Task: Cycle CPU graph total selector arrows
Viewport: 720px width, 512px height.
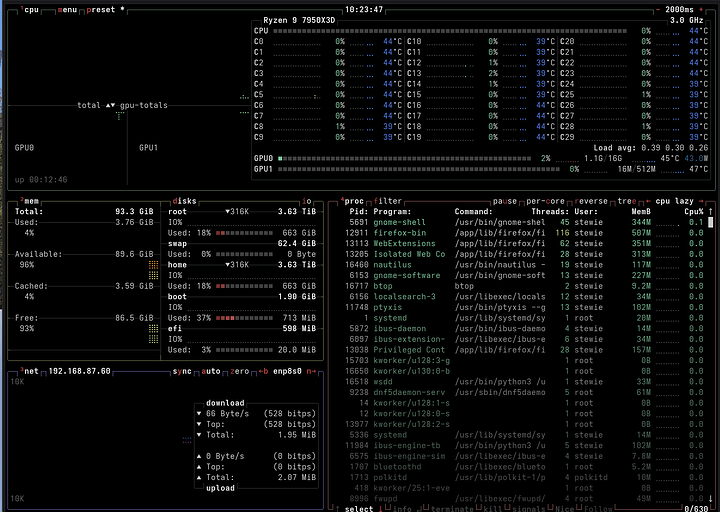Action: point(110,105)
